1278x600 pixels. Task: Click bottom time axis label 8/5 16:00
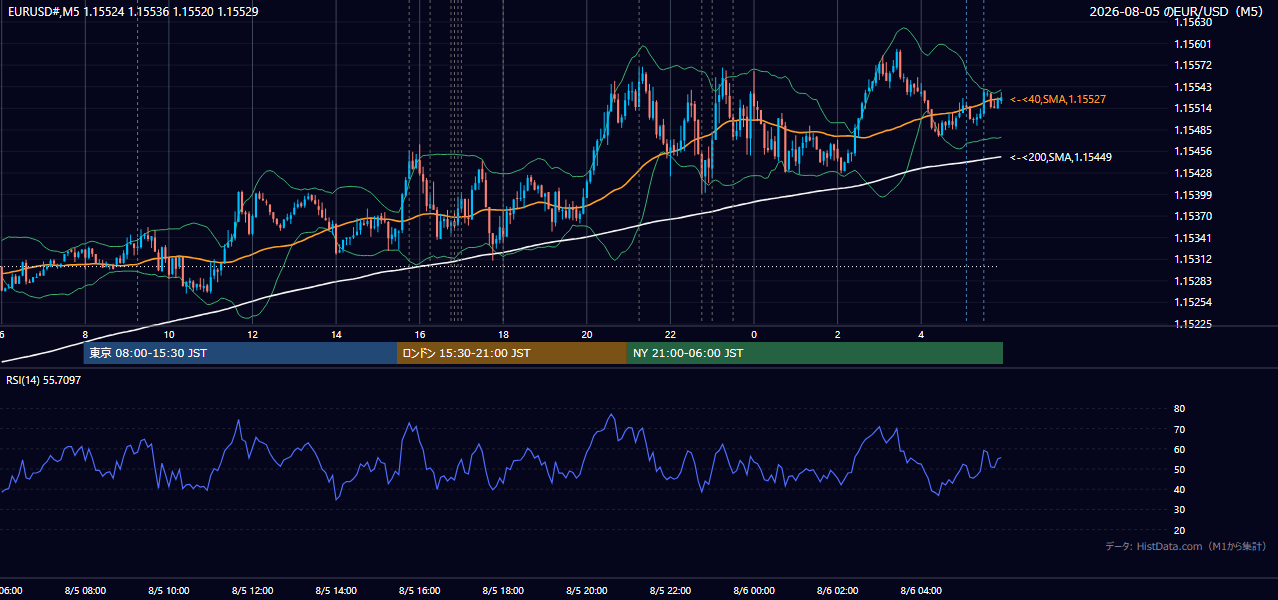click(420, 591)
